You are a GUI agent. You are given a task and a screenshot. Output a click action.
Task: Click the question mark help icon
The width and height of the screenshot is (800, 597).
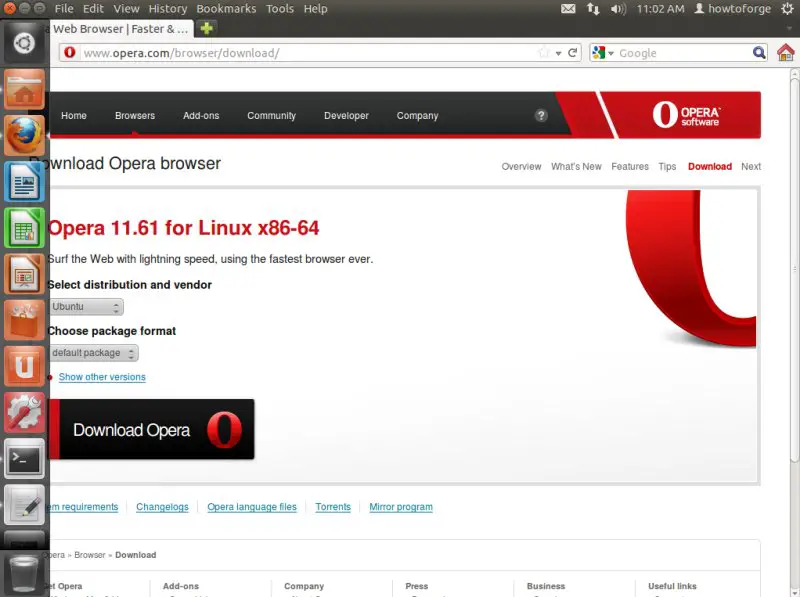click(541, 115)
